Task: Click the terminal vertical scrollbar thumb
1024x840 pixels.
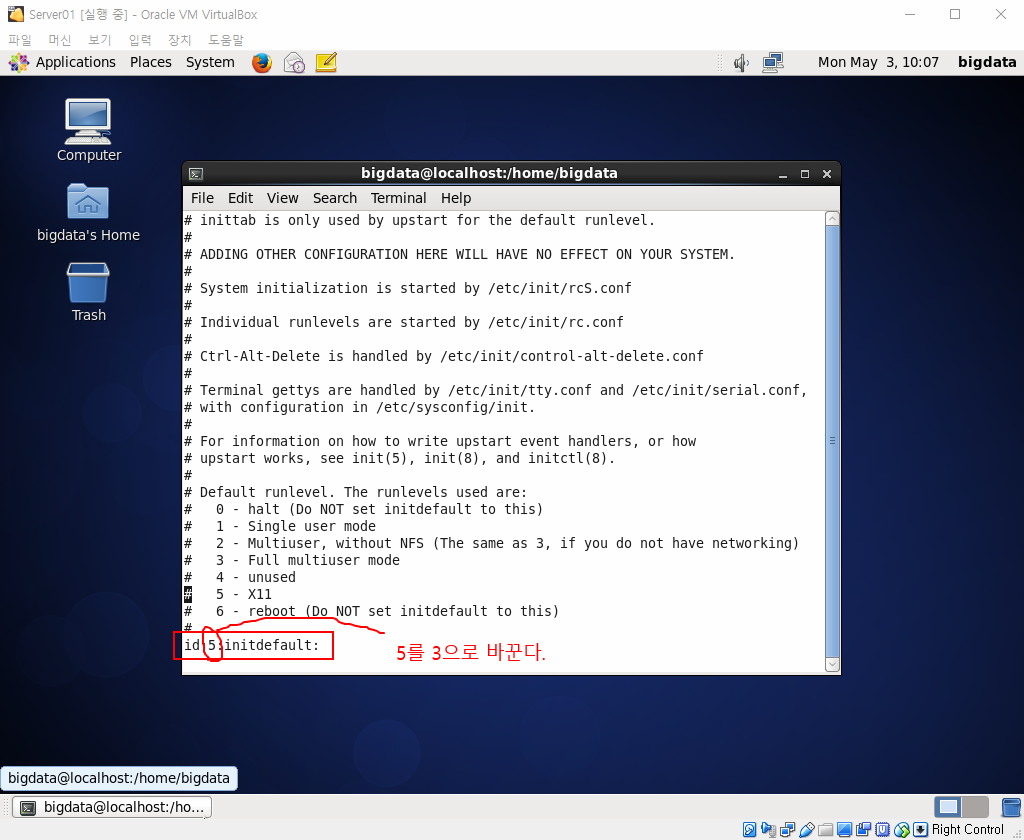Action: [x=832, y=442]
